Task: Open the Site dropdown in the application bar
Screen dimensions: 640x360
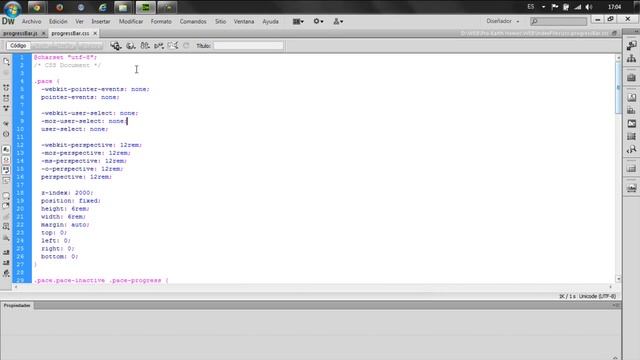Action: tap(338, 21)
